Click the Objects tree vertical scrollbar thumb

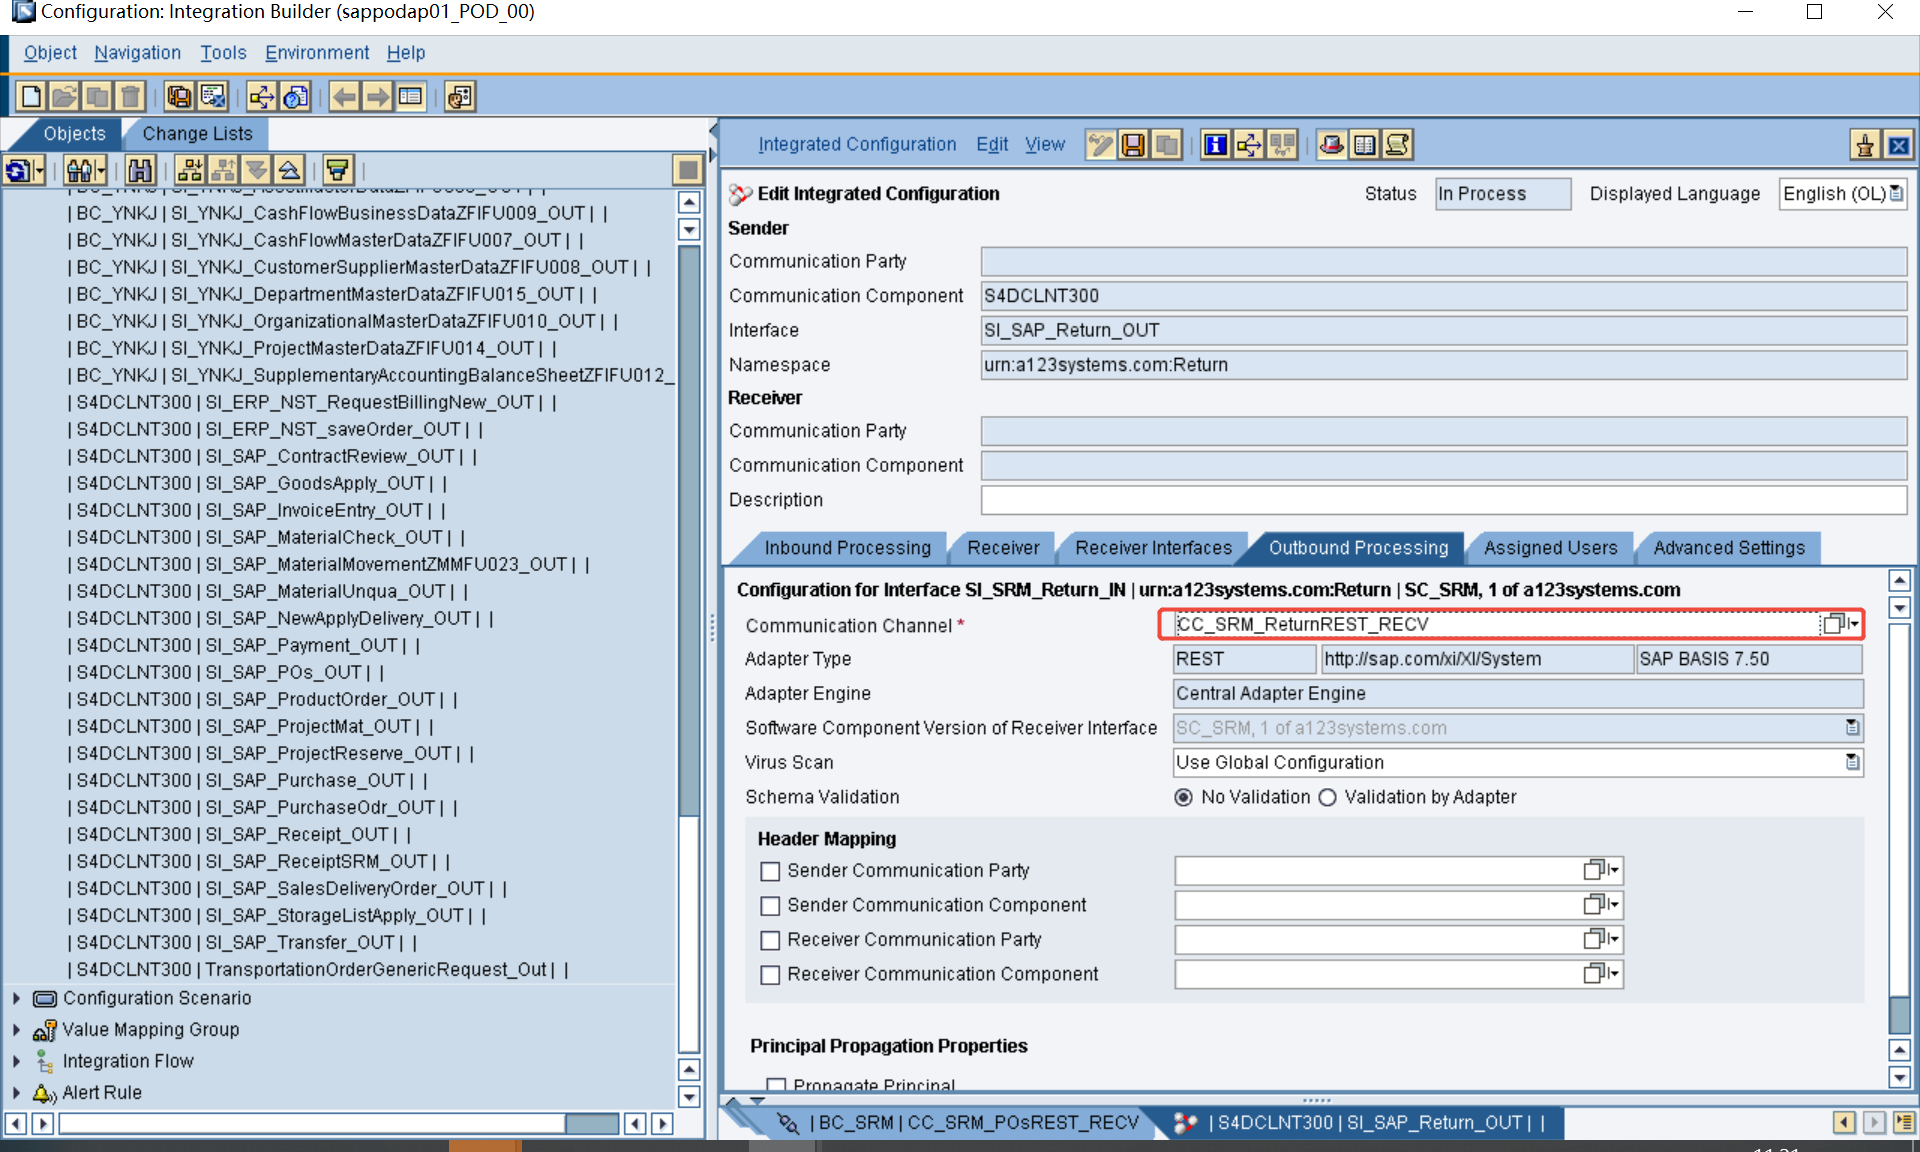pyautogui.click(x=689, y=530)
